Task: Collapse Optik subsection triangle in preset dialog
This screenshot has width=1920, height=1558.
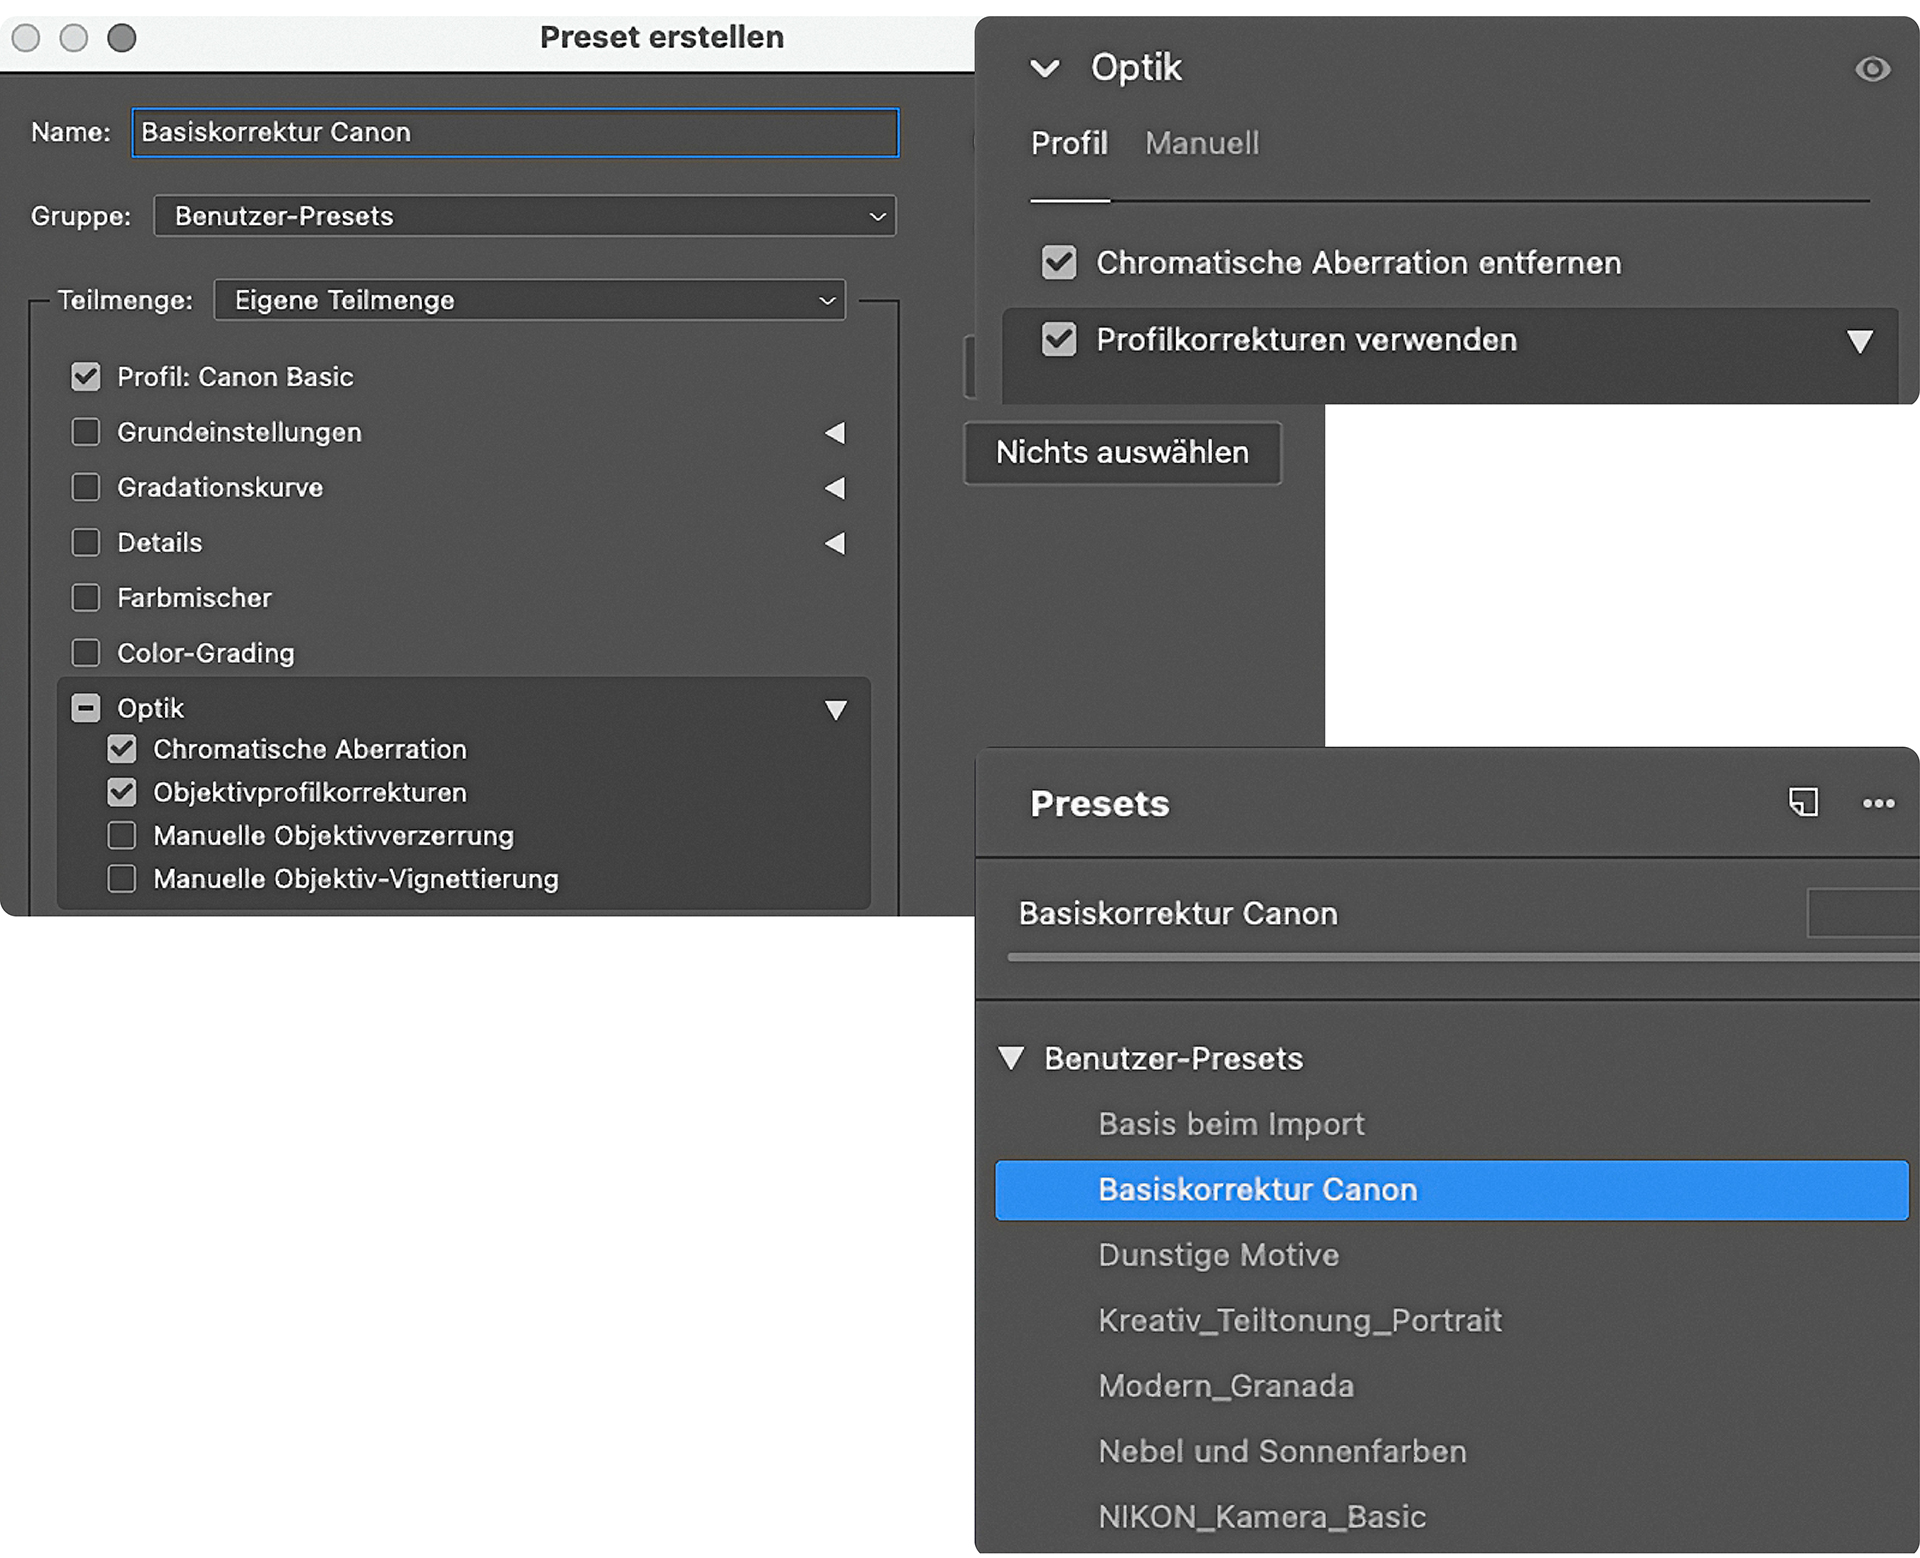Action: point(835,709)
